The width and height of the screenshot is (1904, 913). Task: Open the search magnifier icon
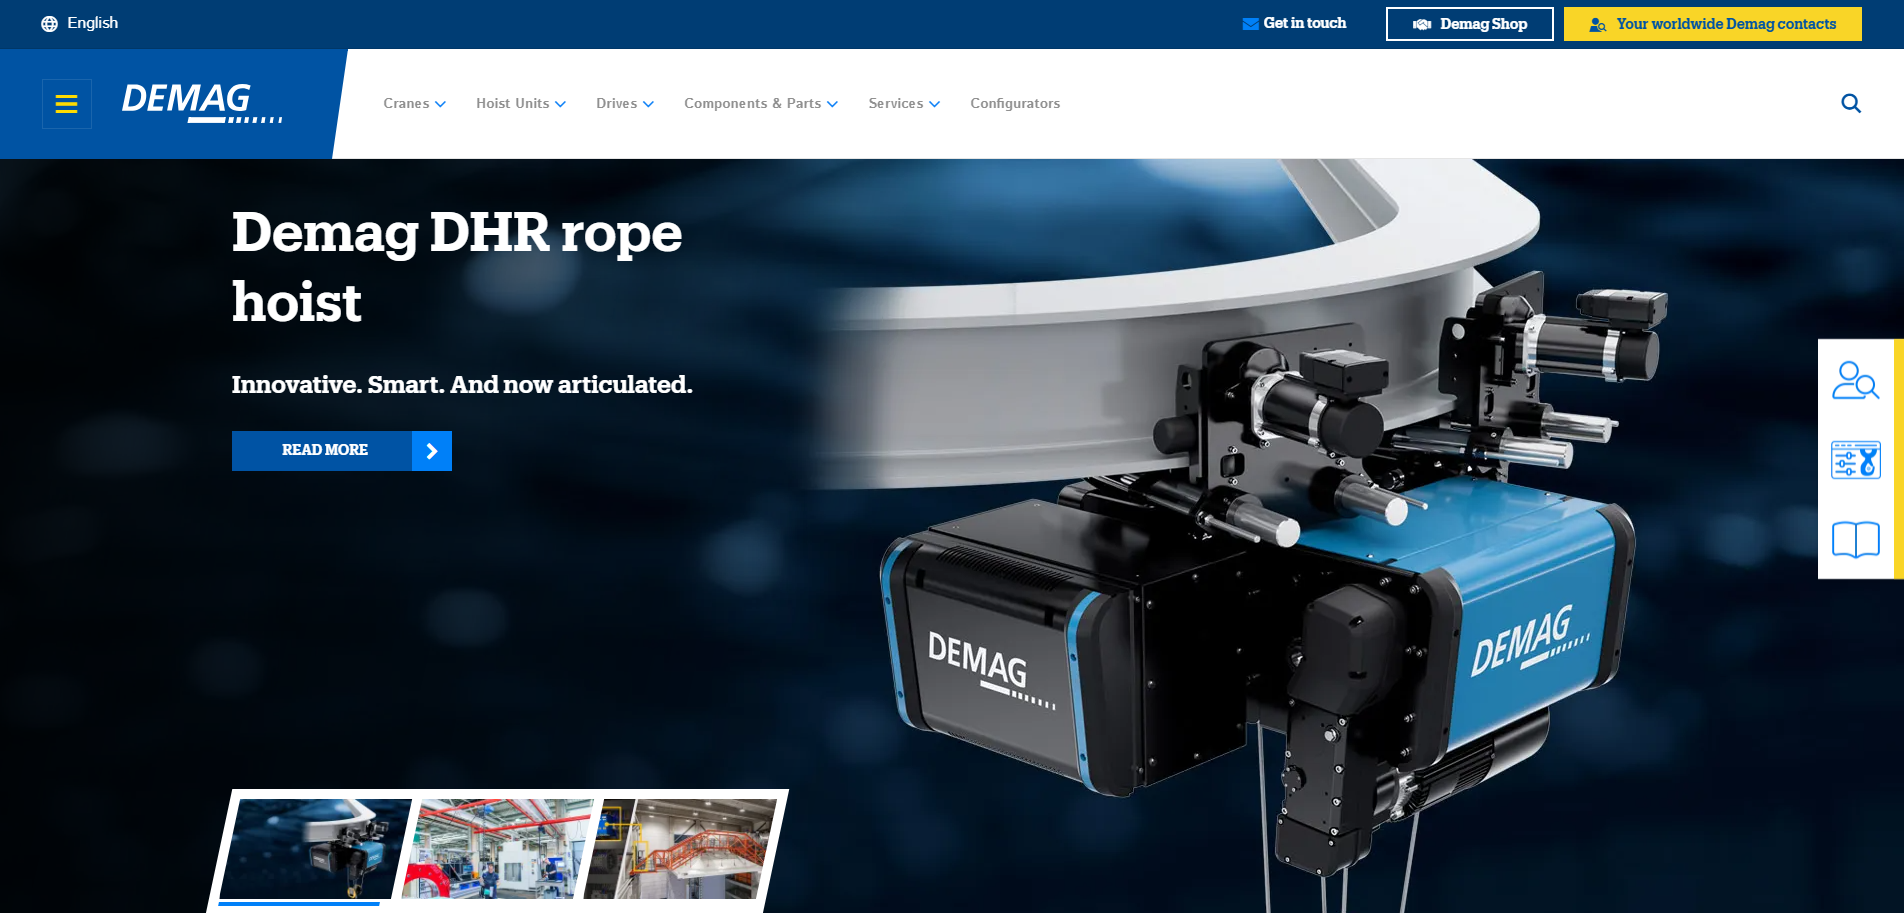pyautogui.click(x=1851, y=103)
